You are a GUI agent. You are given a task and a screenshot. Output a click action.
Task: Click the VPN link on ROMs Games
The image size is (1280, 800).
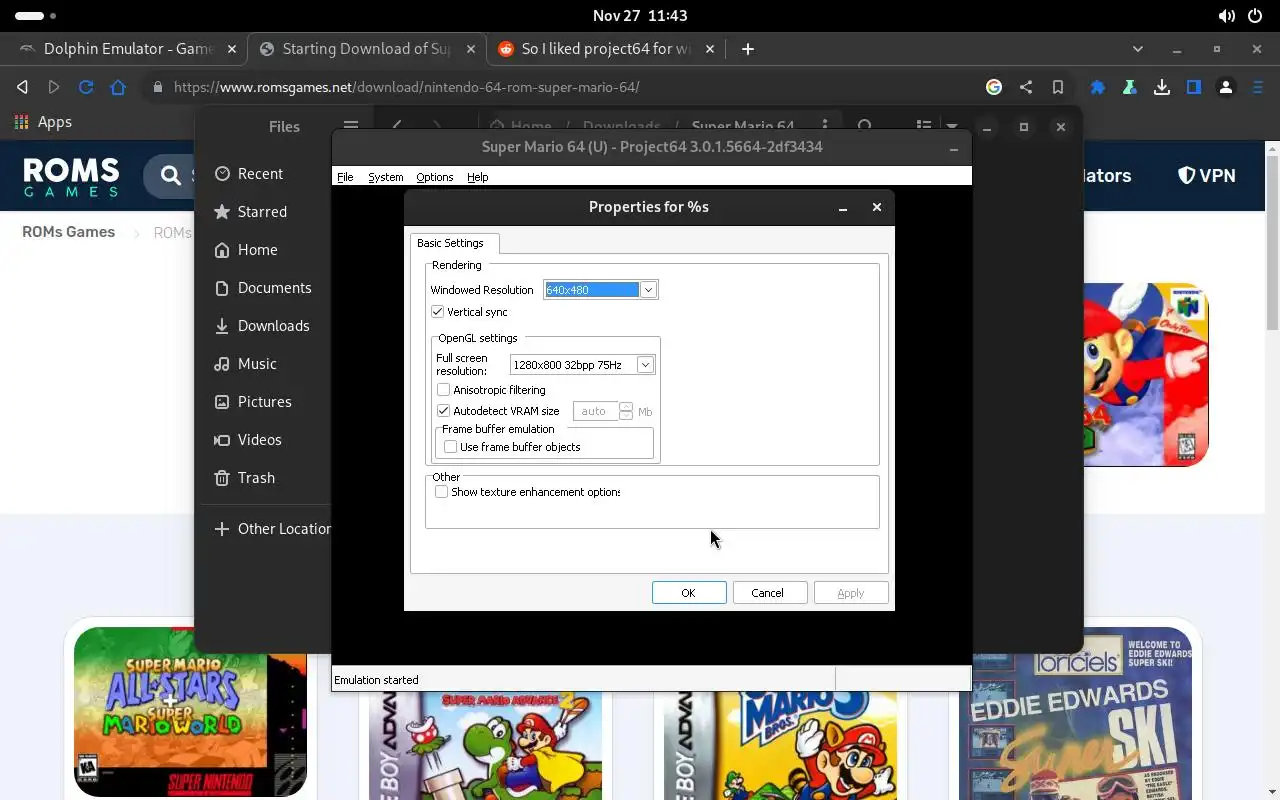(1207, 176)
